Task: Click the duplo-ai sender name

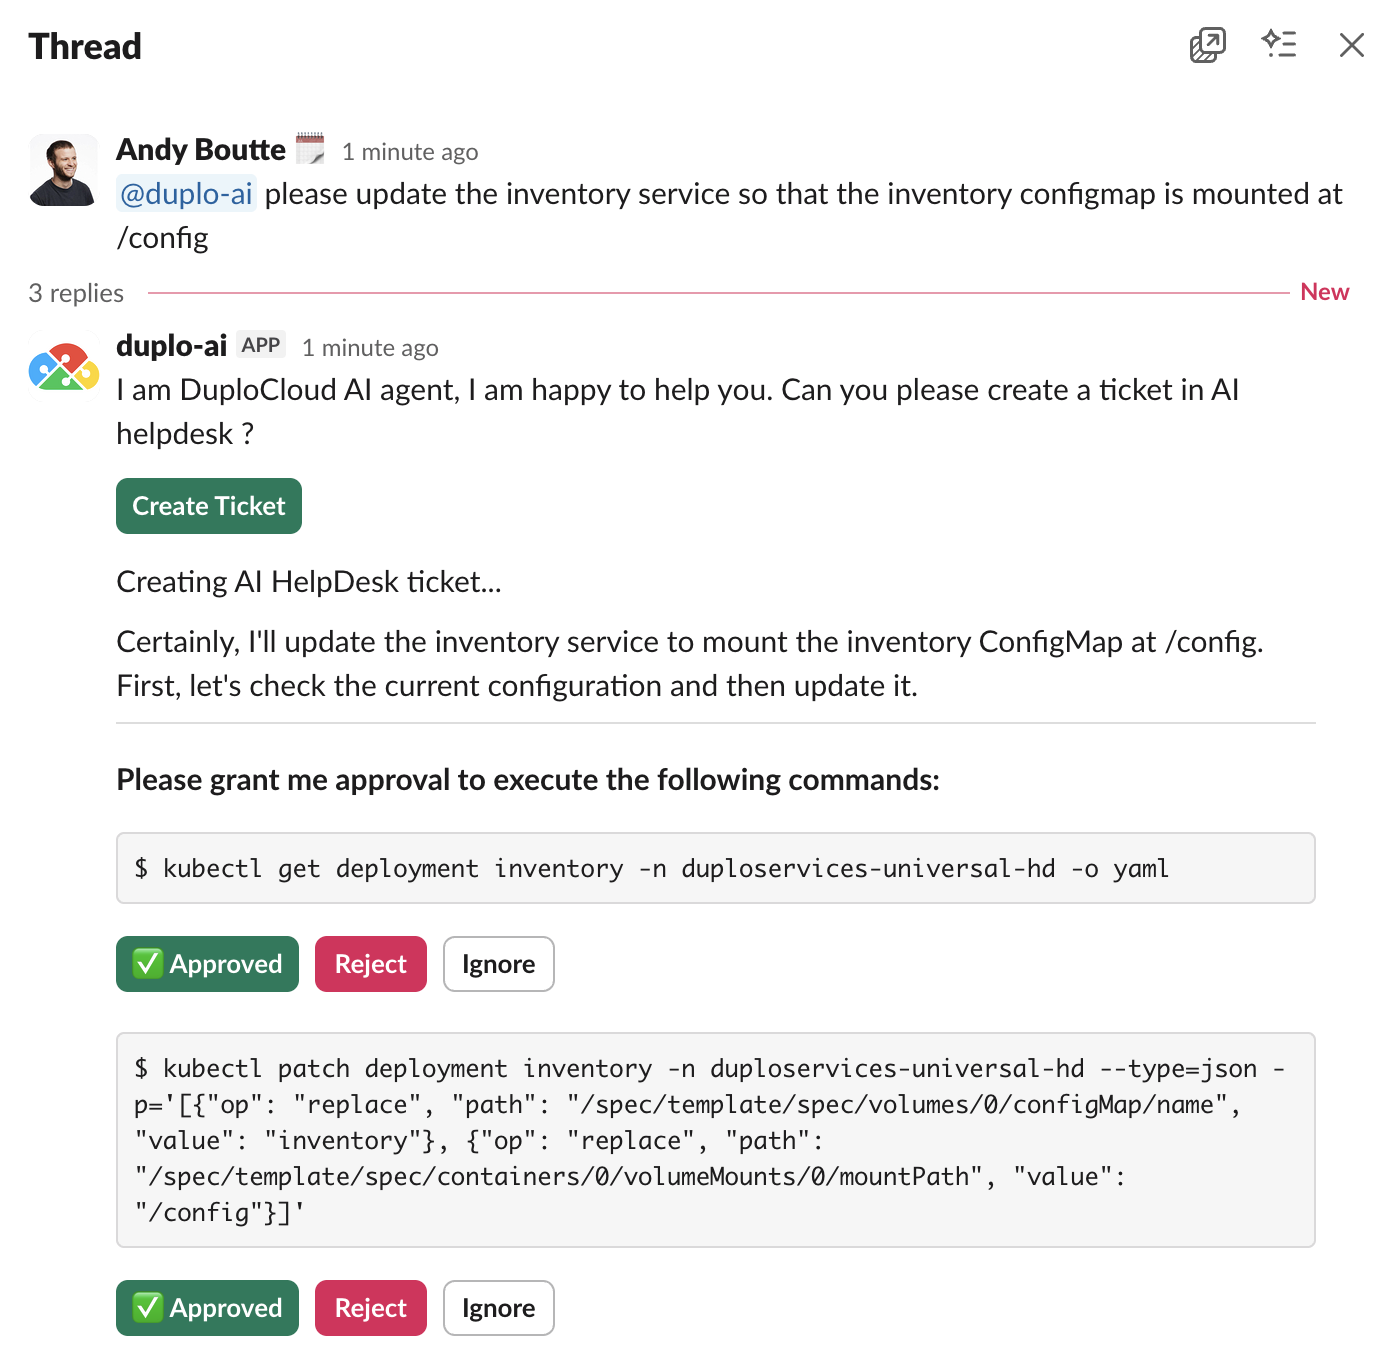Action: 172,346
